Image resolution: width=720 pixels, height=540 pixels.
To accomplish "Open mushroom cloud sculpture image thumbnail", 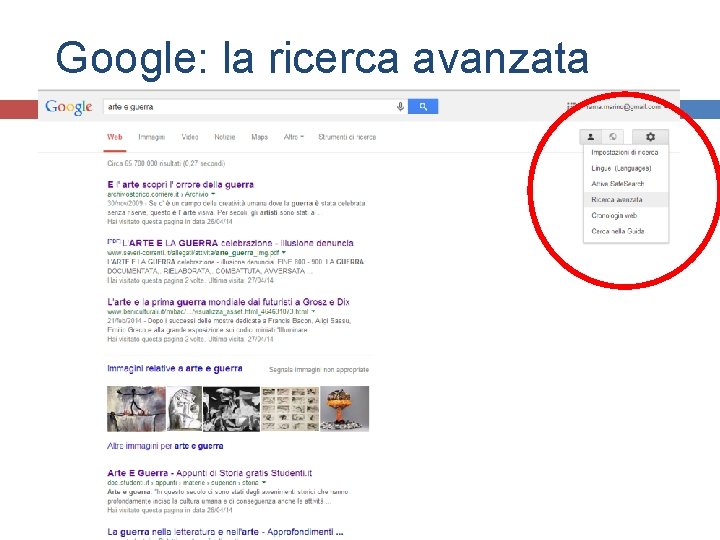I will point(344,409).
